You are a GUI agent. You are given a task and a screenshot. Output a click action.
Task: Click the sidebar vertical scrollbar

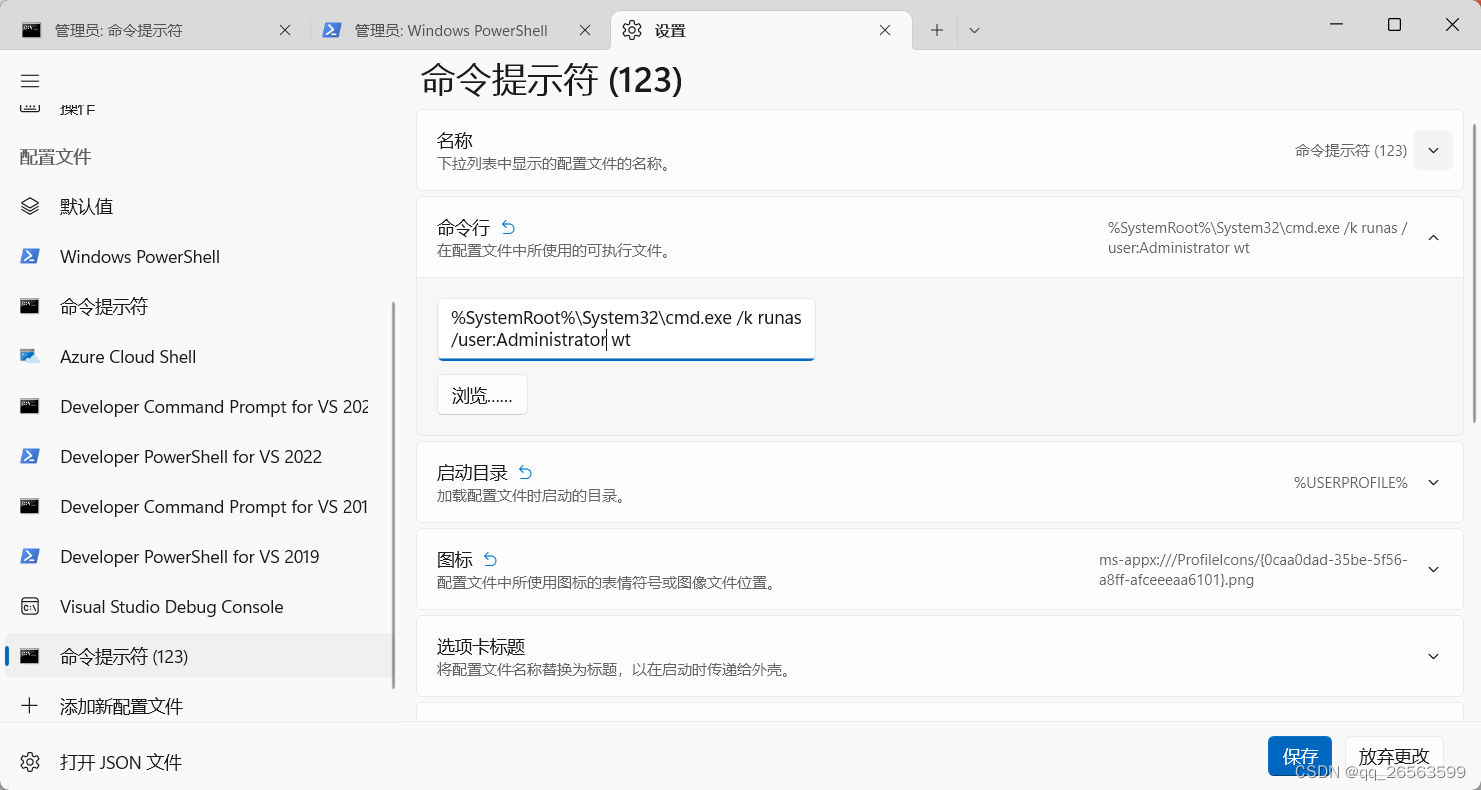(394, 495)
